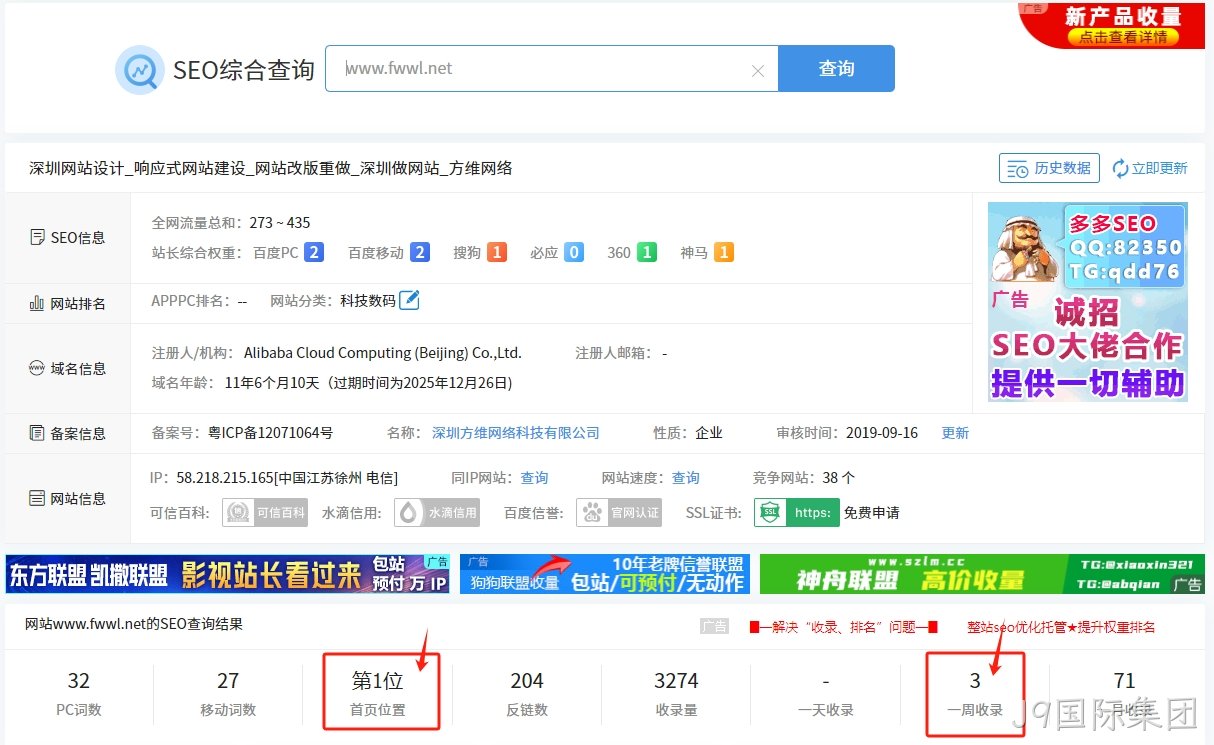The image size is (1214, 745).
Task: Open 狗狗联盟收量 banner ad
Action: point(604,574)
